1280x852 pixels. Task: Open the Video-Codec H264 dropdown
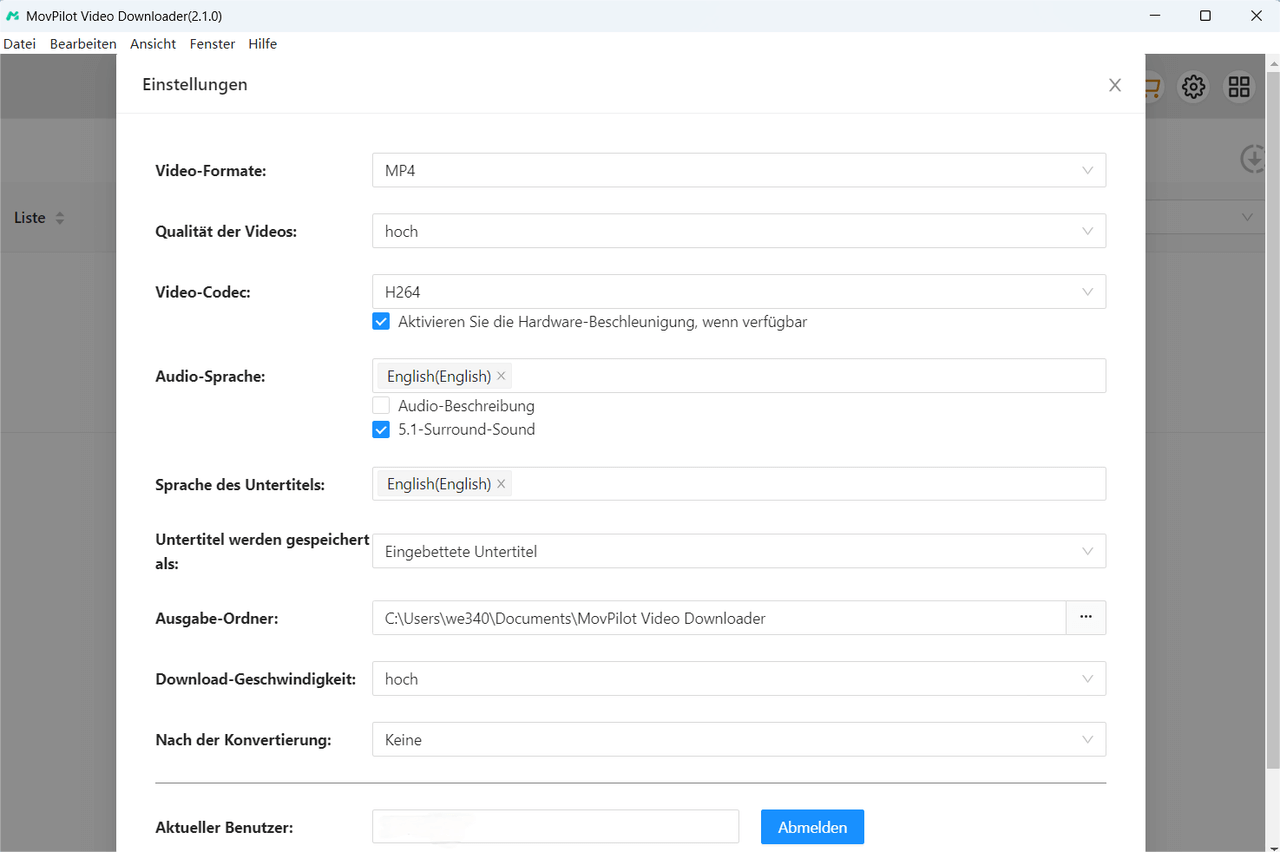(x=739, y=292)
